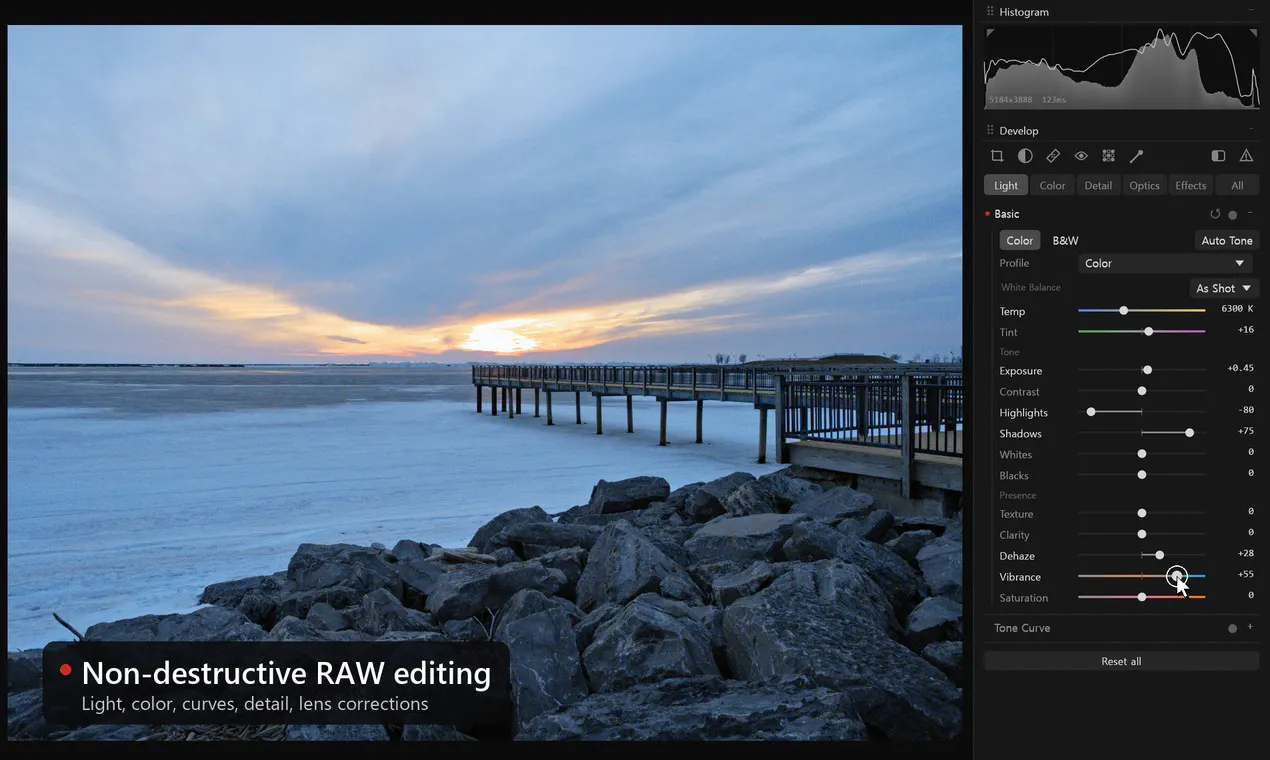Screen dimensions: 1270x760
Task: Open the Detail tab
Action: pos(1098,185)
